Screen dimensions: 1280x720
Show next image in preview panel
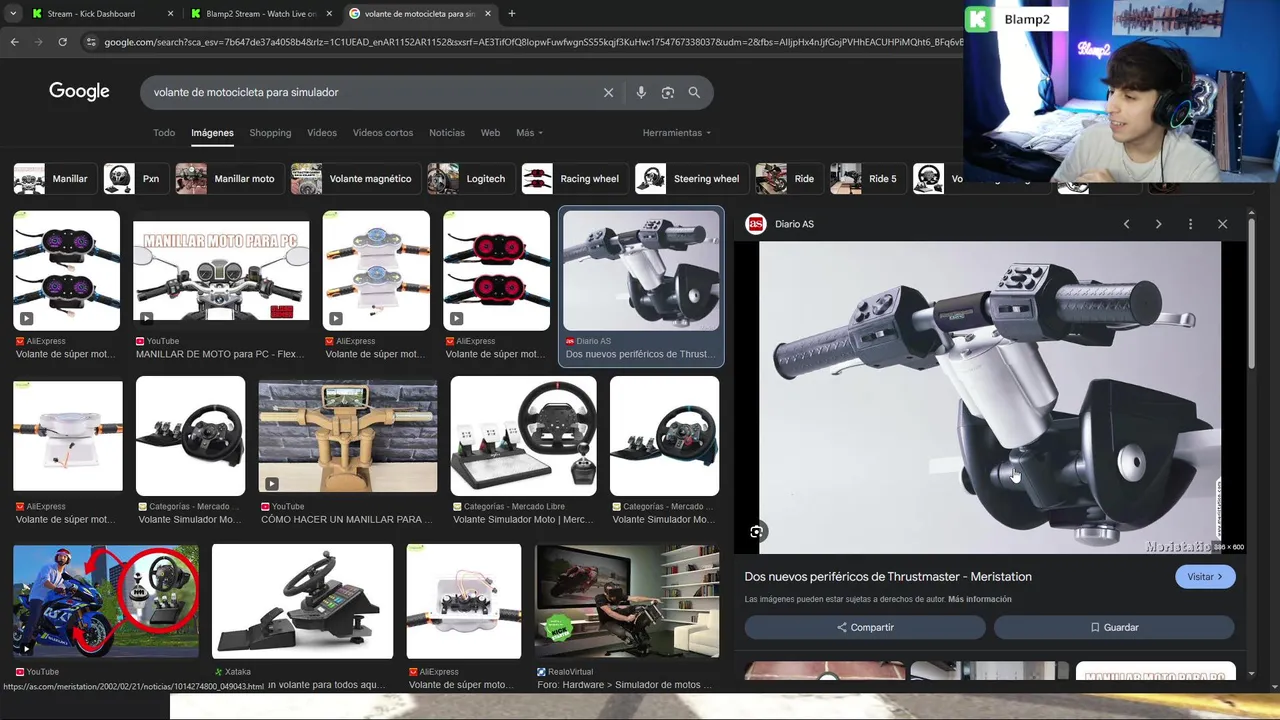tap(1158, 224)
